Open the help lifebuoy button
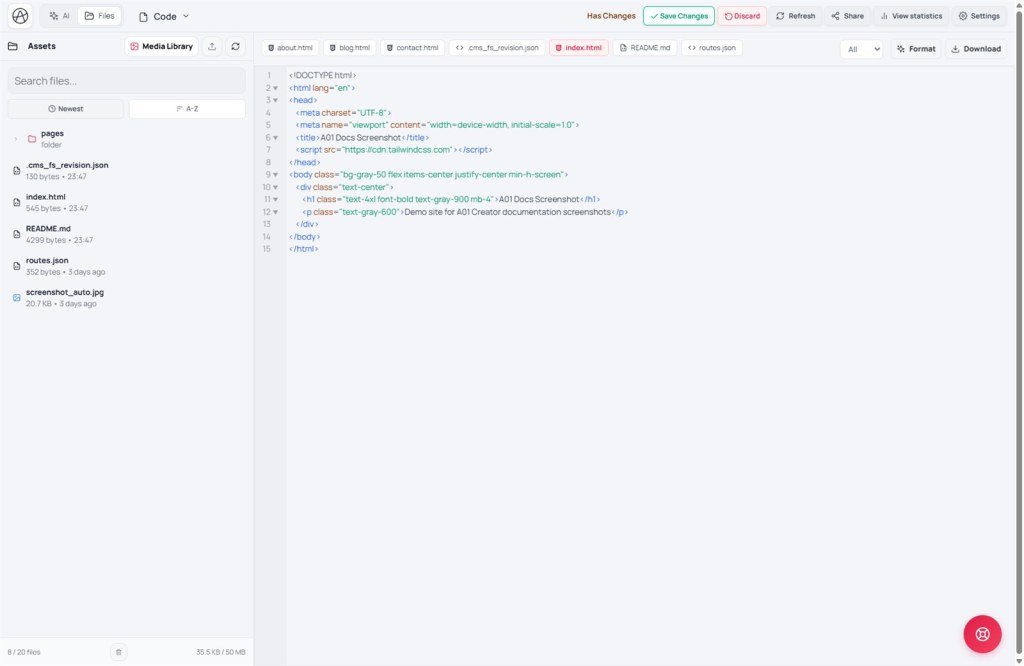The height and width of the screenshot is (666, 1024). [982, 634]
